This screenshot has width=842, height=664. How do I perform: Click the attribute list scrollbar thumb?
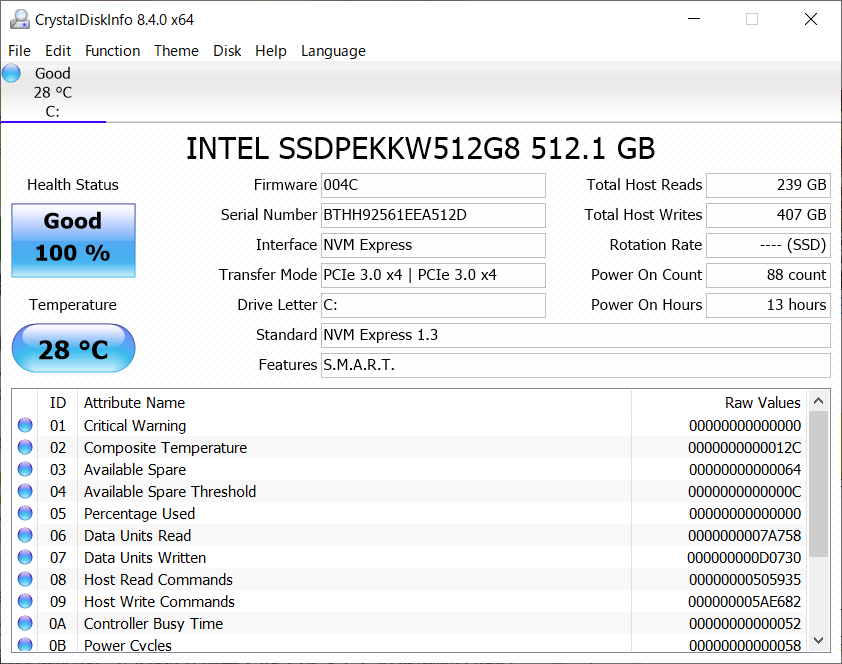(x=818, y=484)
